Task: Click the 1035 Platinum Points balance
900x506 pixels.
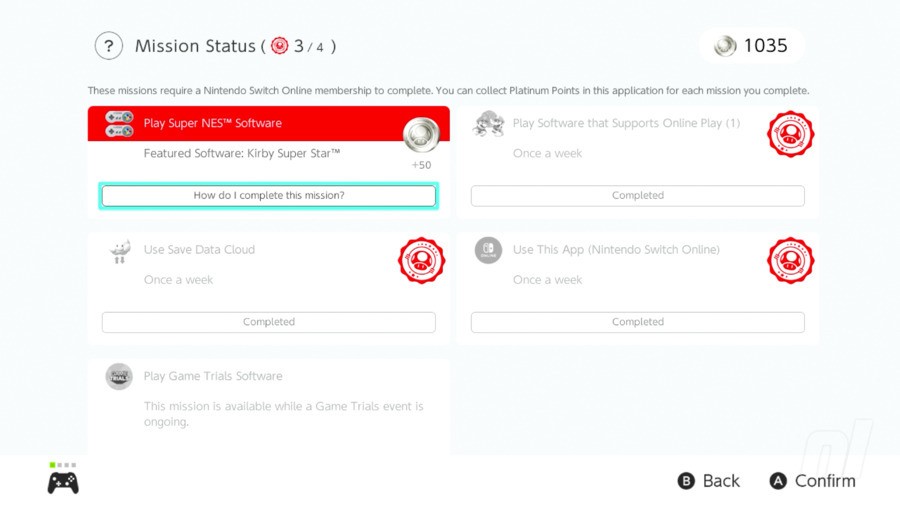Action: pos(752,46)
